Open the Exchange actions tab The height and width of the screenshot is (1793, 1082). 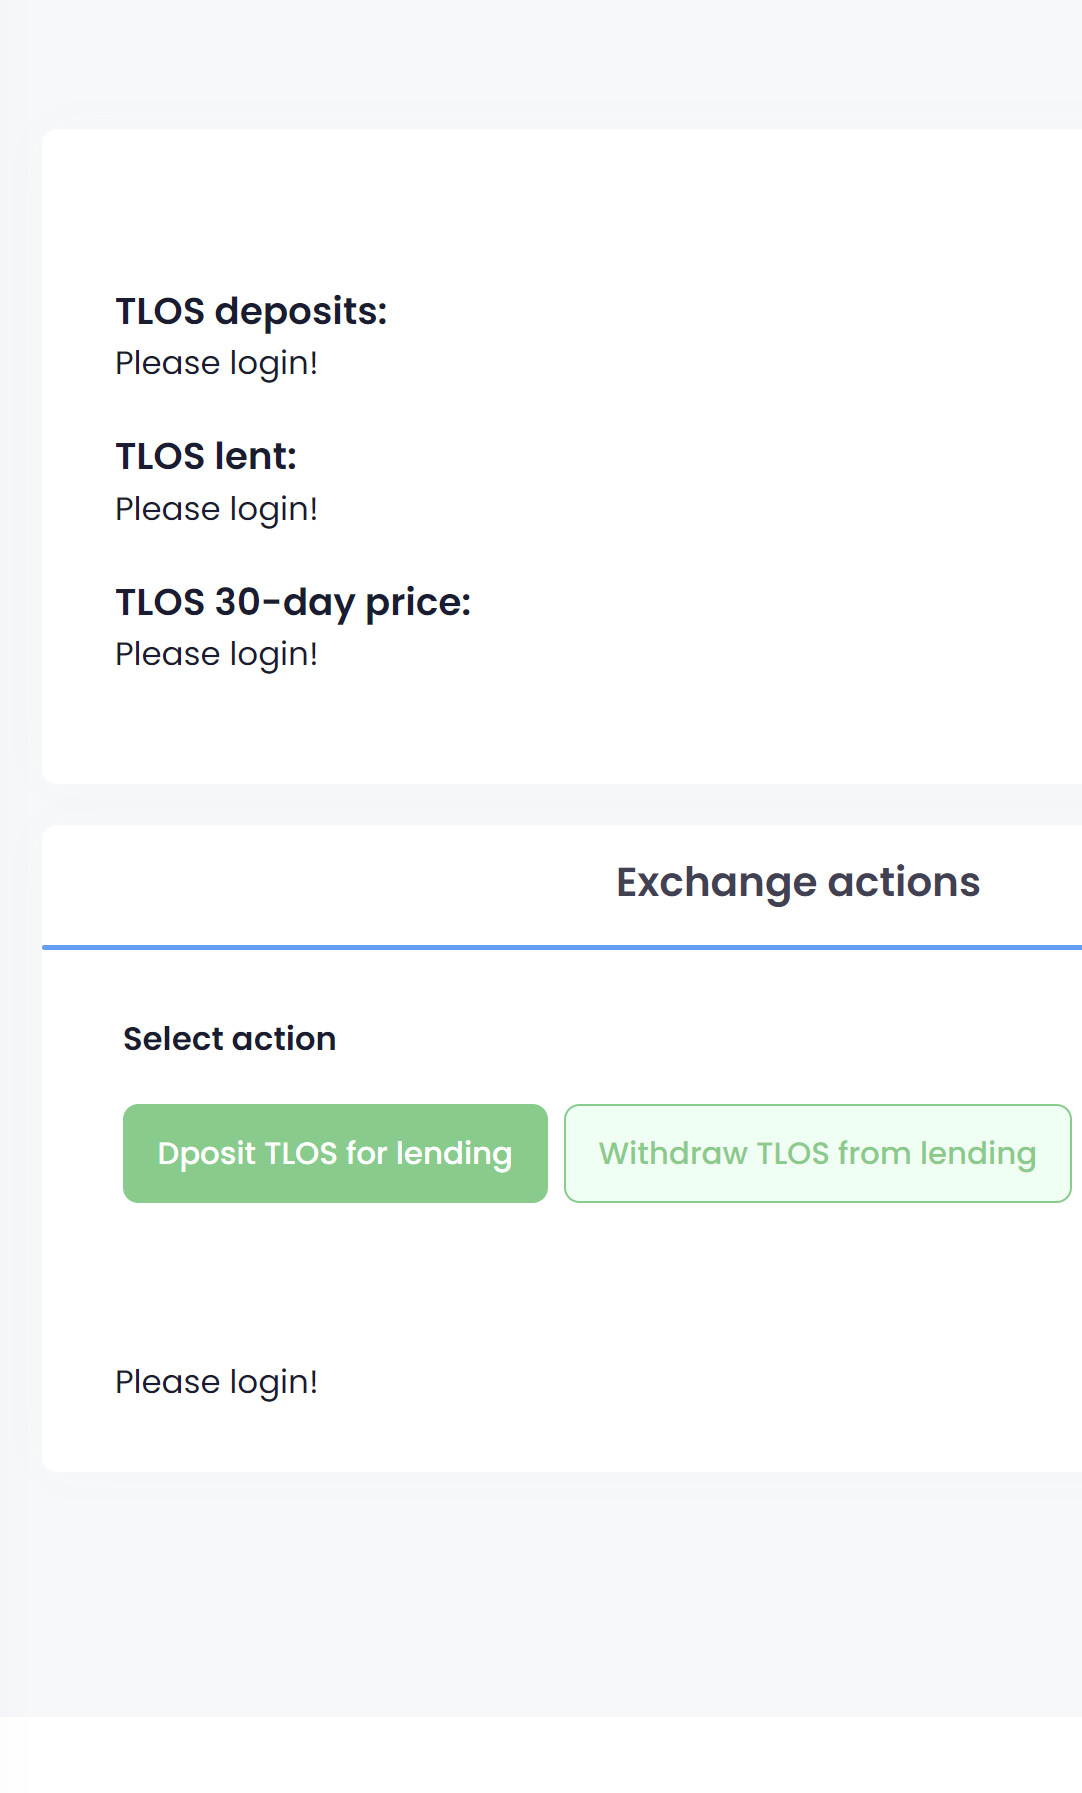click(797, 883)
